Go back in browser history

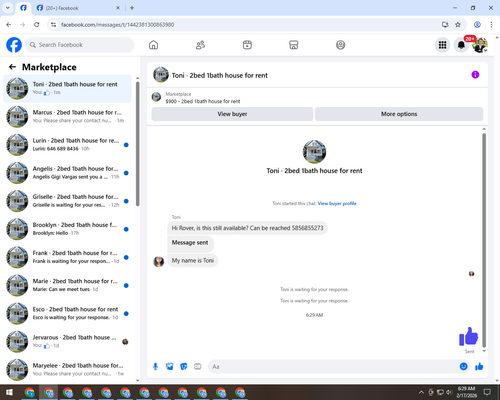click(9, 25)
